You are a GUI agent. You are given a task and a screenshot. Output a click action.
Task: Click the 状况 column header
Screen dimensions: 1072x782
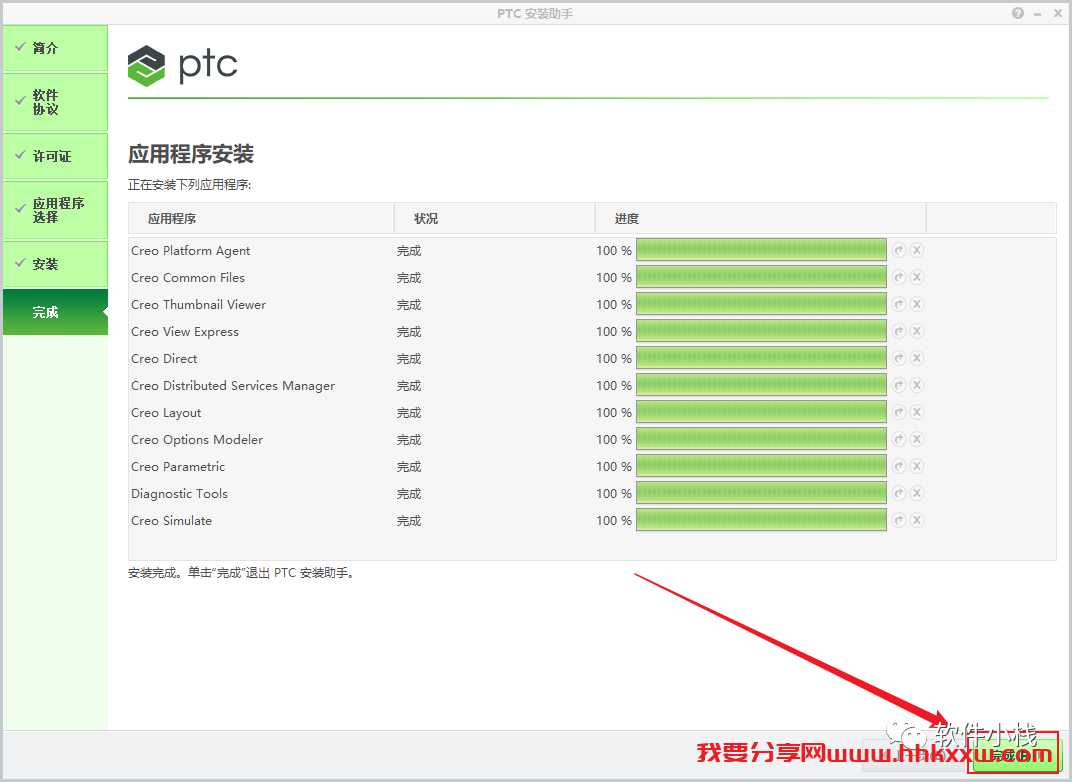(x=494, y=219)
